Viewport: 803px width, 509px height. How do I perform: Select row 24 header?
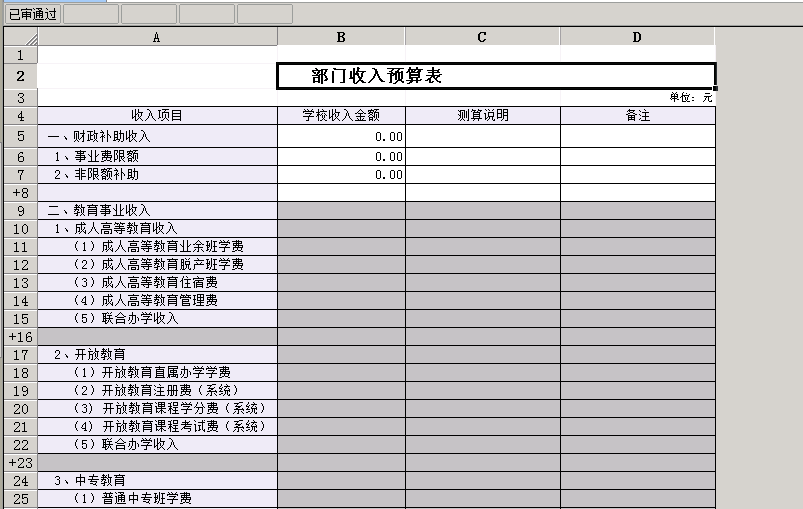coord(20,480)
